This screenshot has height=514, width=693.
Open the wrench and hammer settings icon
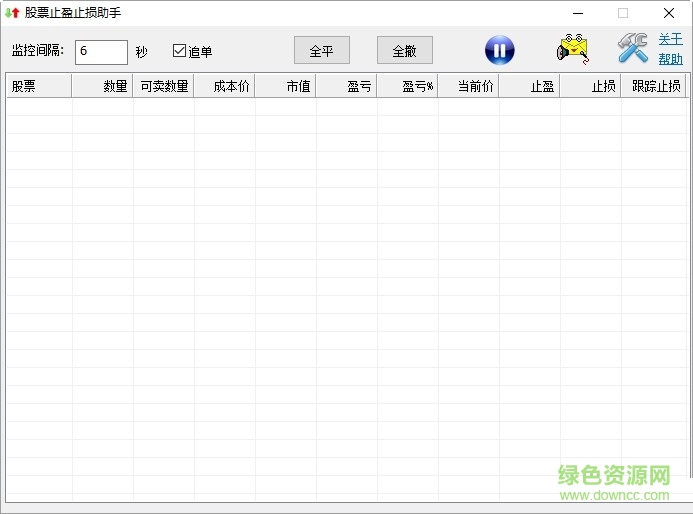(x=633, y=48)
